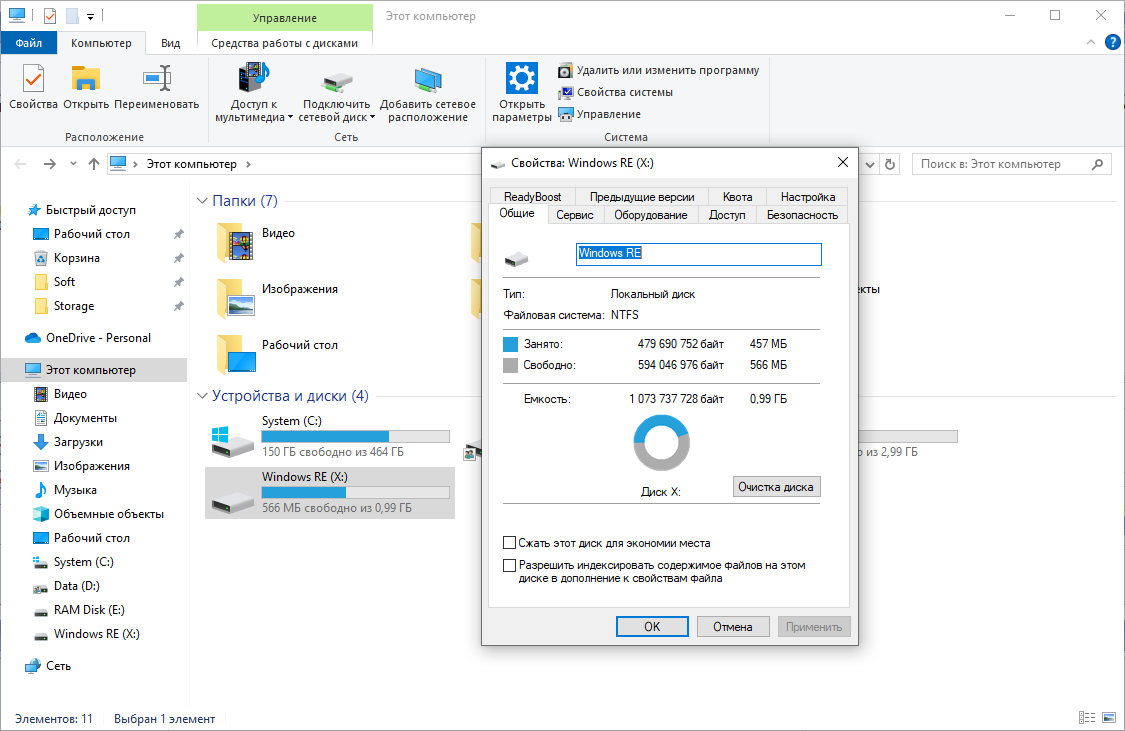Open Загрузки in sidebar
Image resolution: width=1125 pixels, height=731 pixels.
point(78,442)
